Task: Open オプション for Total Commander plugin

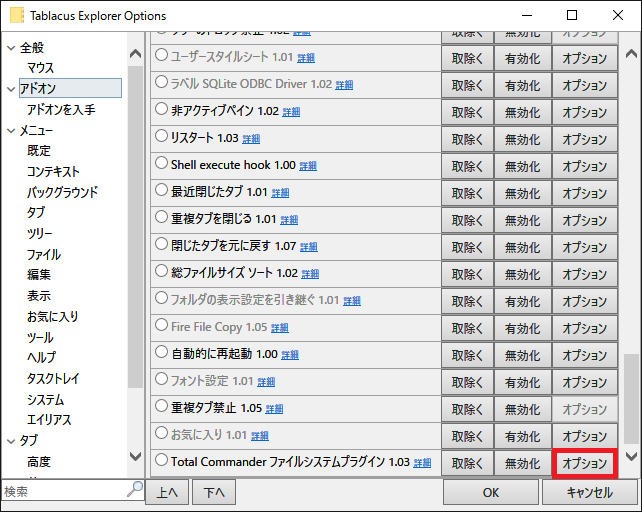Action: (585, 464)
